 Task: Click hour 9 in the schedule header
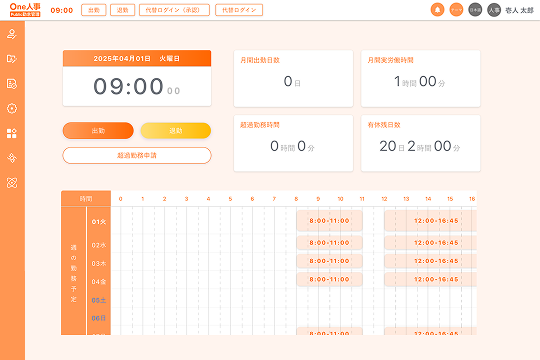(318, 199)
